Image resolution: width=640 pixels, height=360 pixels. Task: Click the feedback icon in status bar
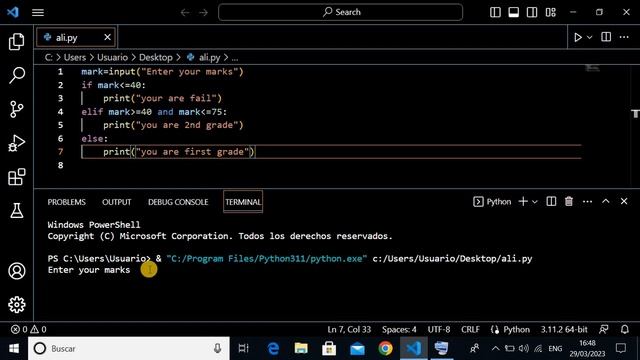tap(604, 329)
